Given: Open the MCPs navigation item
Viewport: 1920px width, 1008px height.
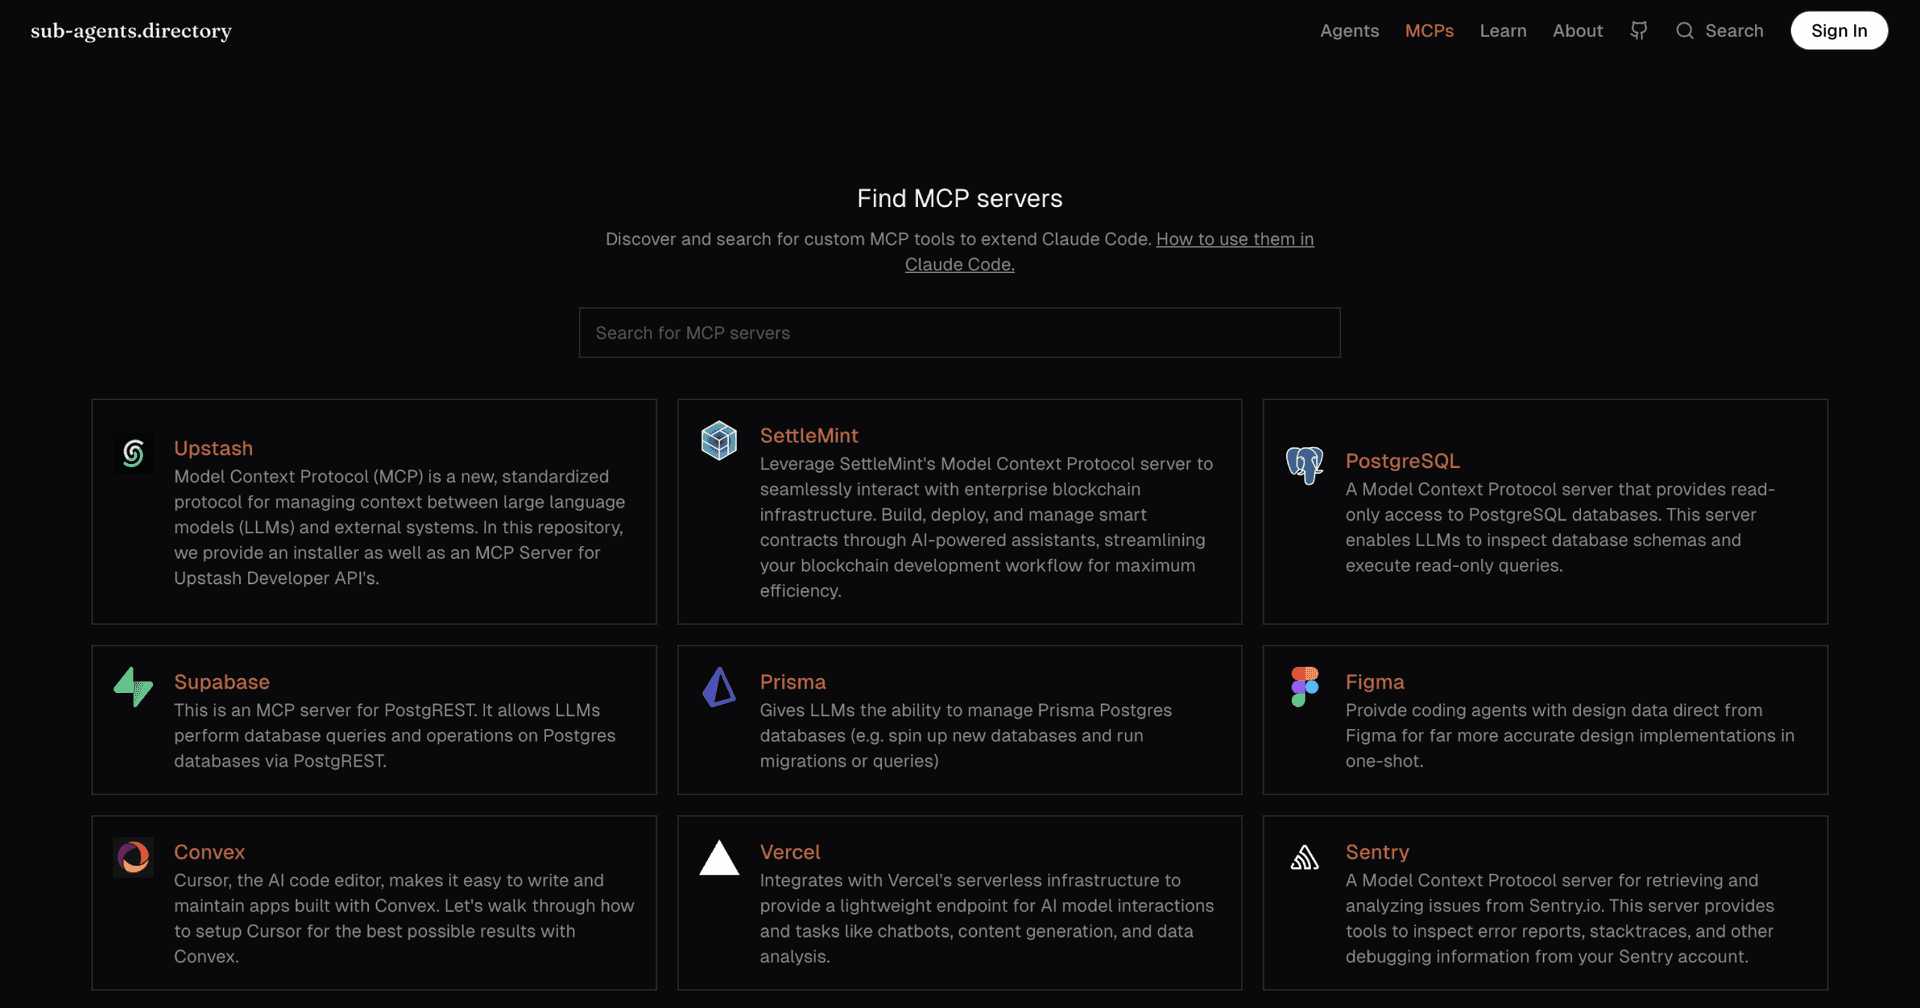Looking at the screenshot, I should pyautogui.click(x=1429, y=31).
